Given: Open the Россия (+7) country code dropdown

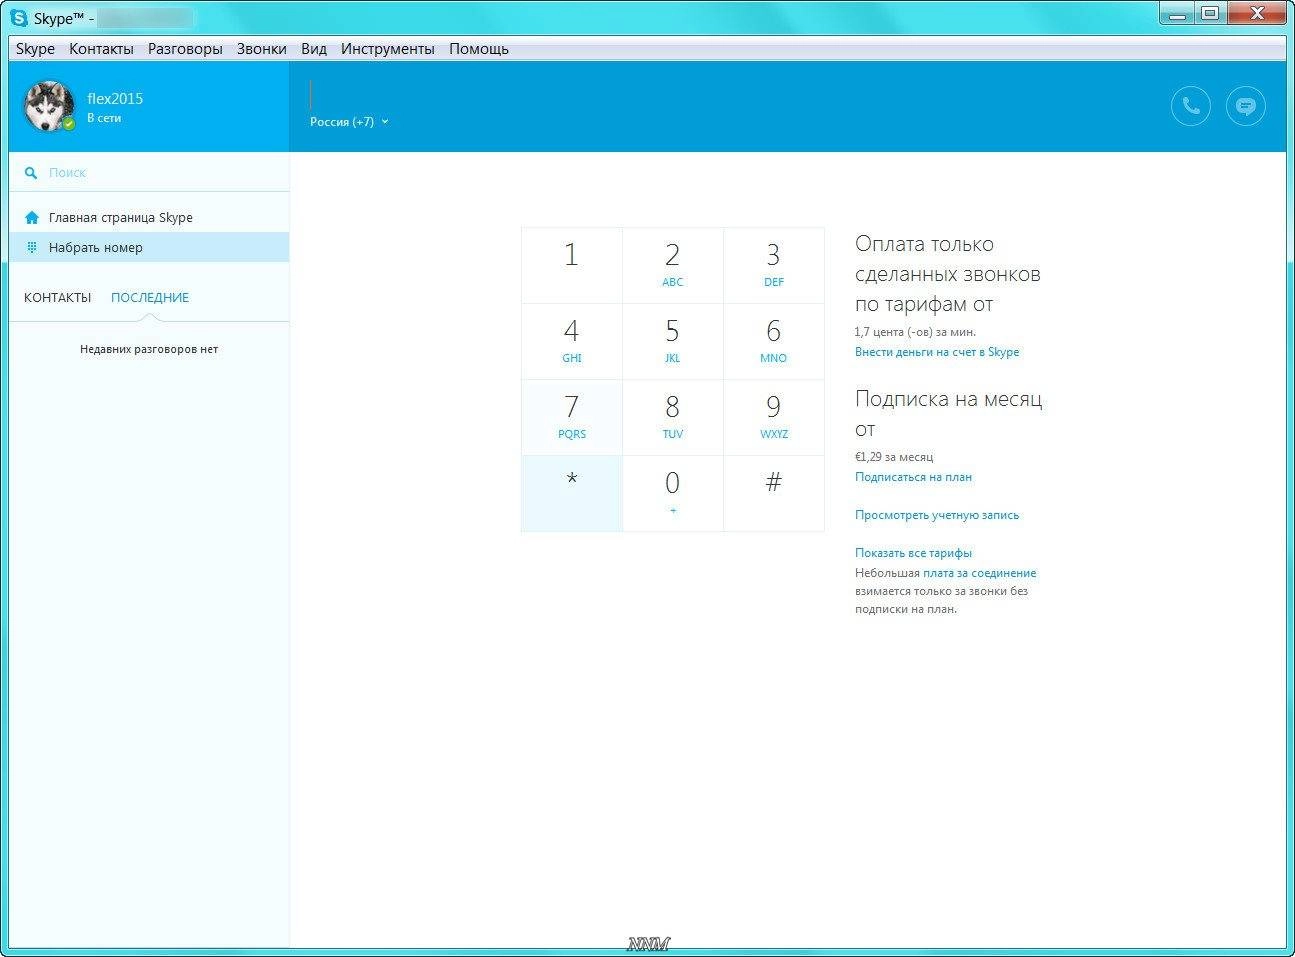Looking at the screenshot, I should 349,122.
